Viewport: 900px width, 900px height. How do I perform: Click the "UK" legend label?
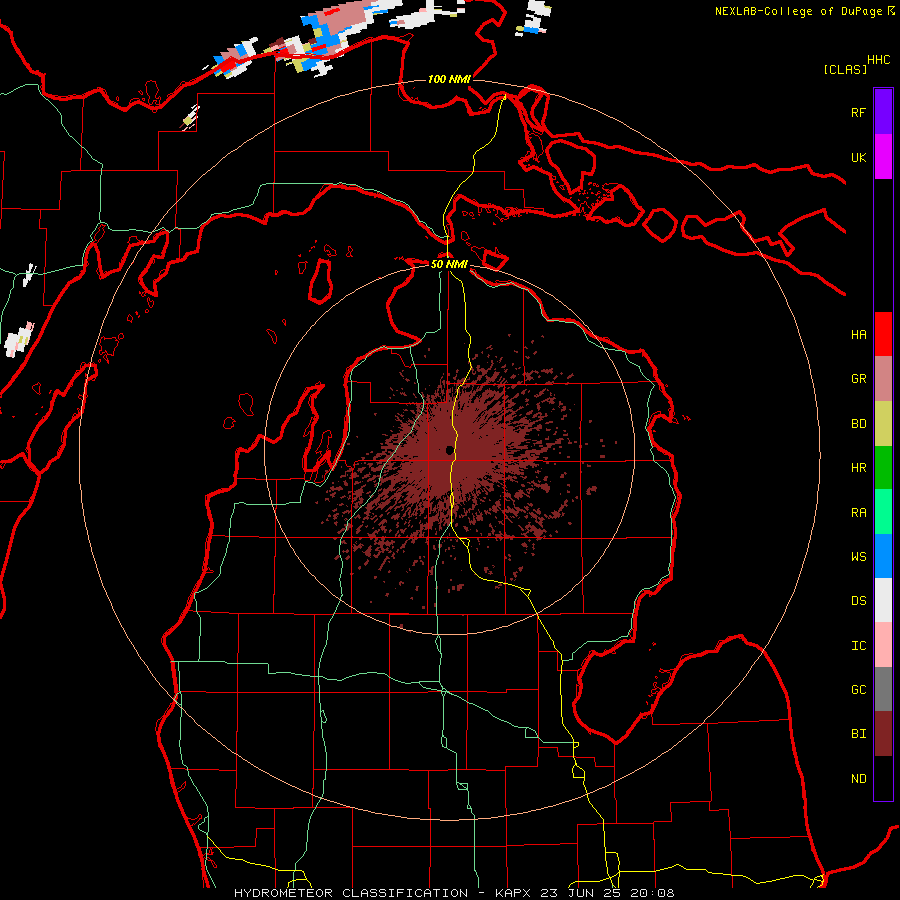pos(858,157)
